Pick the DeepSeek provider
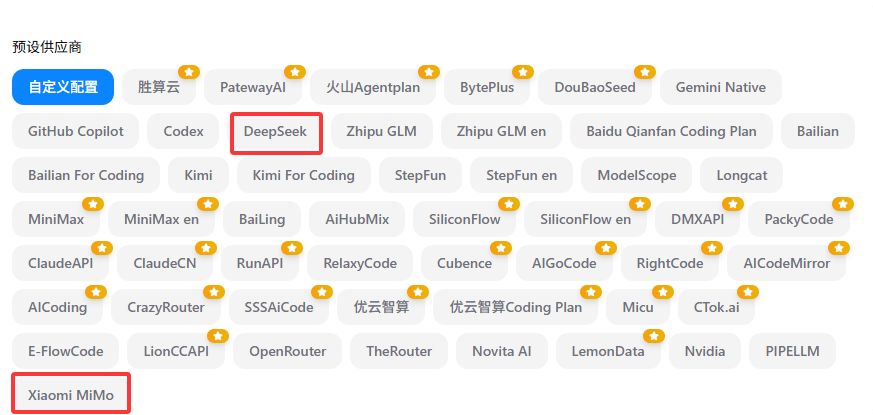This screenshot has width=873, height=415. point(275,131)
